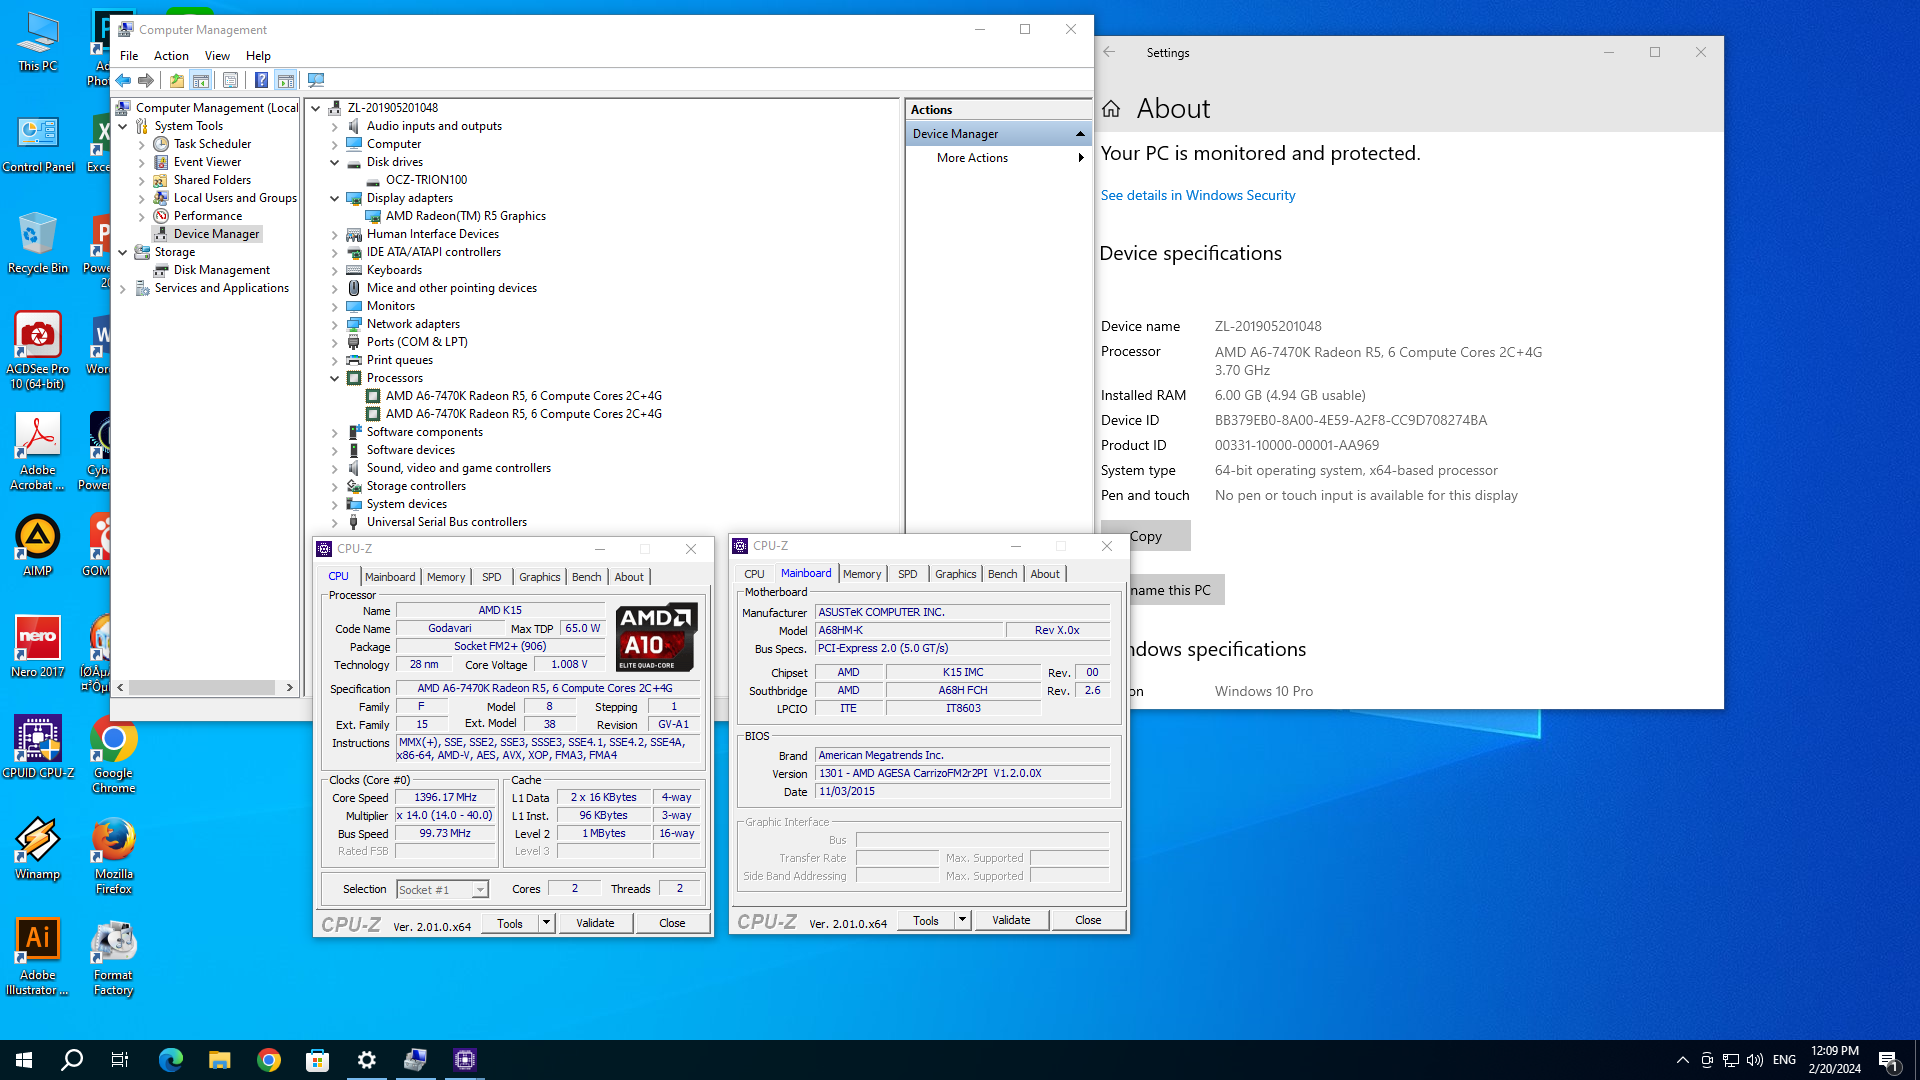Click the Settings back arrow
Image resolution: width=1920 pixels, height=1080 pixels.
[1109, 52]
